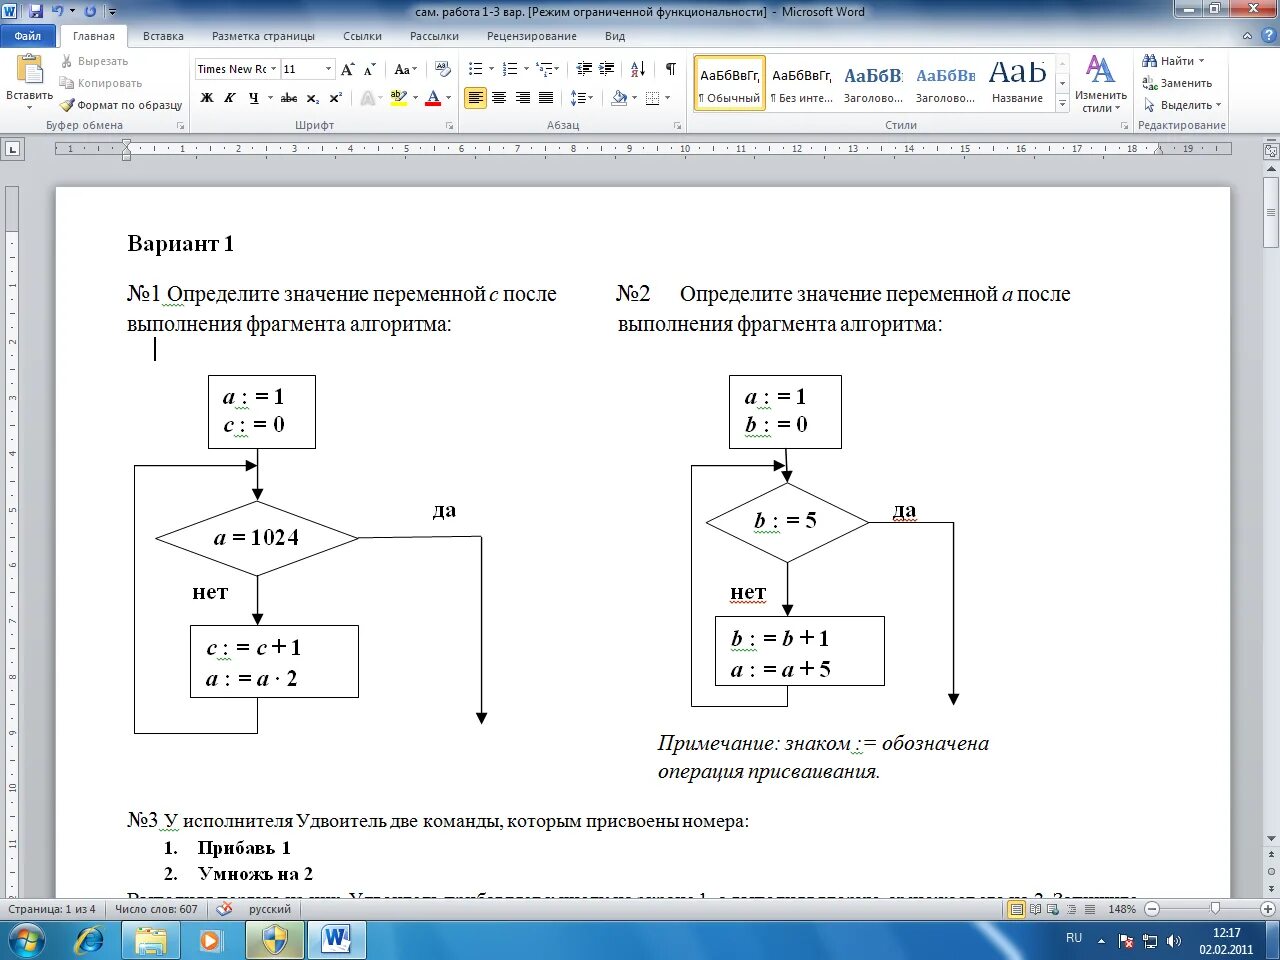Open Word Help question mark icon

[x=1268, y=36]
